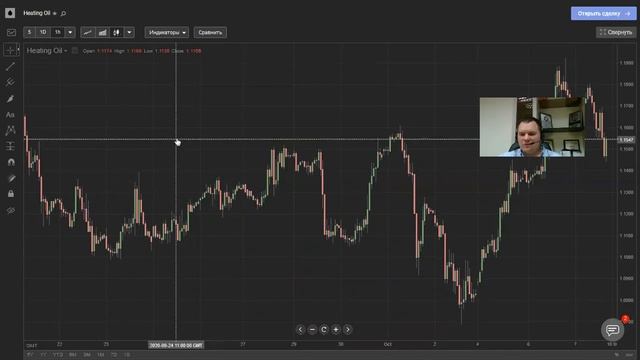This screenshot has height=360, width=640.
Task: Click the webcam video overlay
Action: tap(532, 127)
